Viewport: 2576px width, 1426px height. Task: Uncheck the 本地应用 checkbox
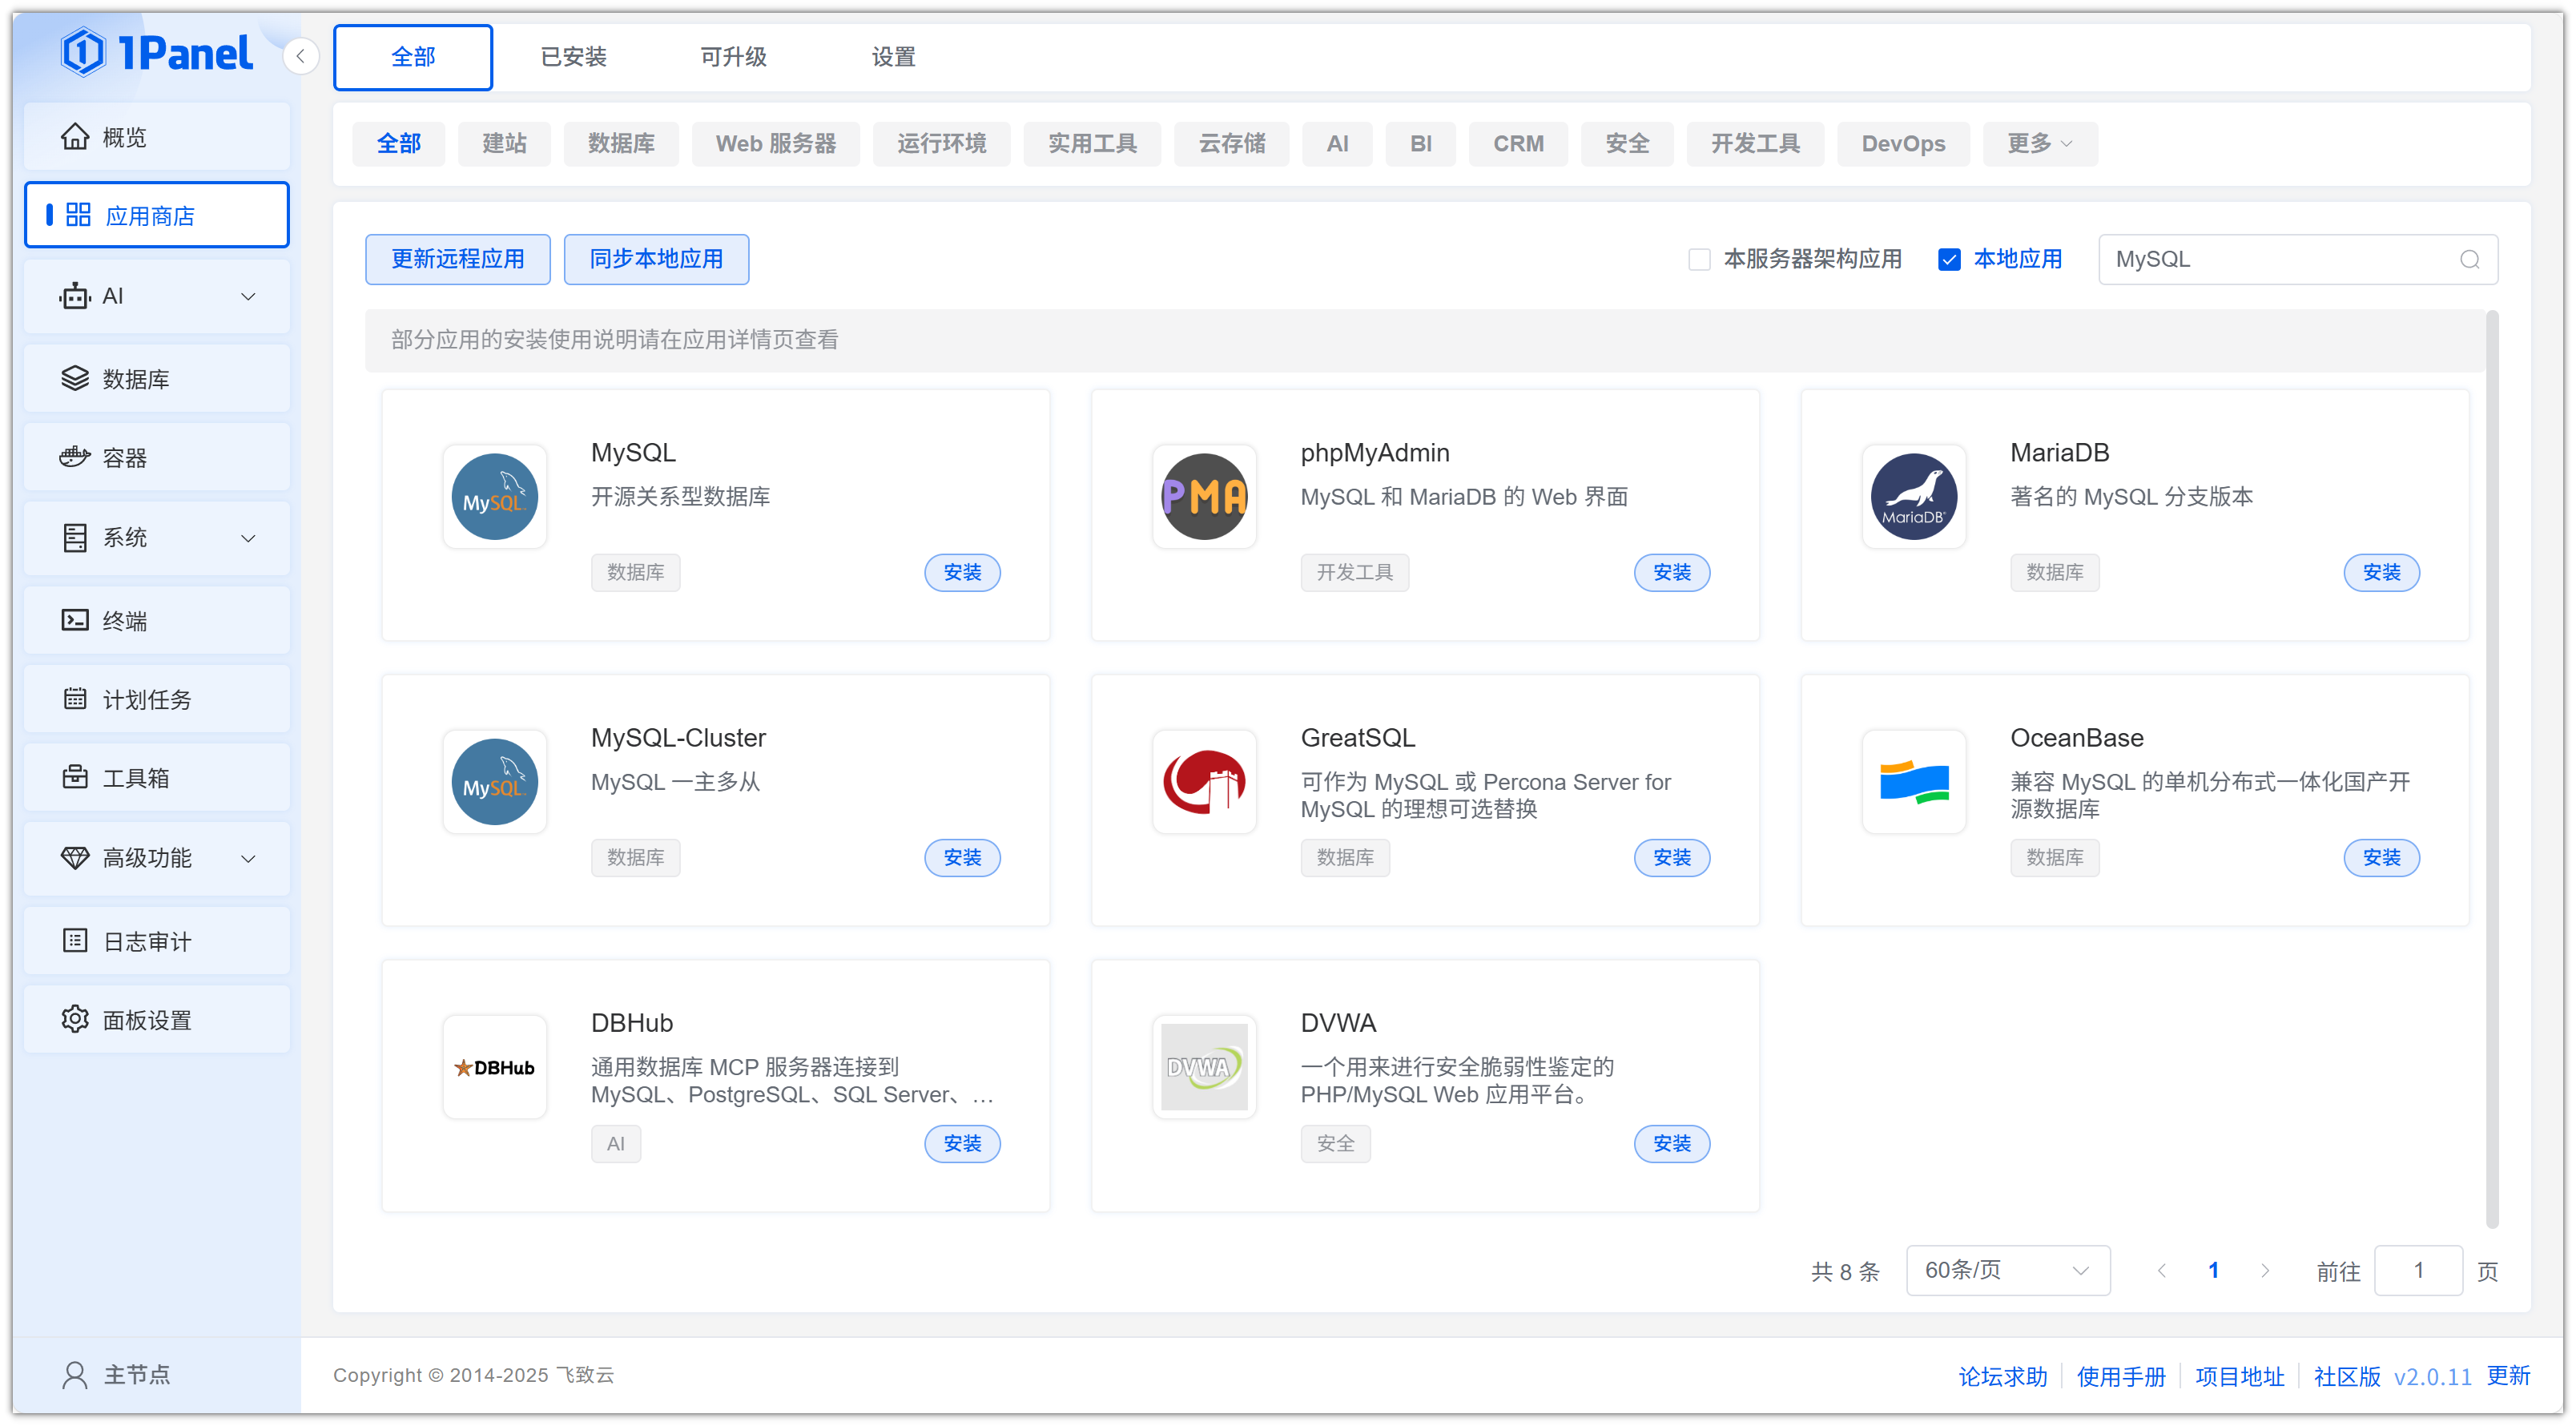[1949, 260]
